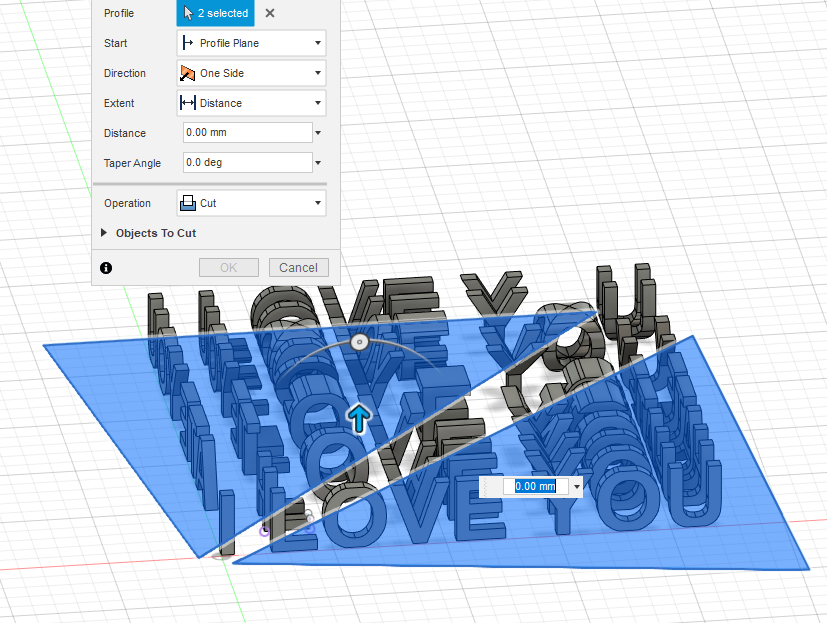Open the Extent dropdown
This screenshot has height=623, width=827.
click(318, 103)
